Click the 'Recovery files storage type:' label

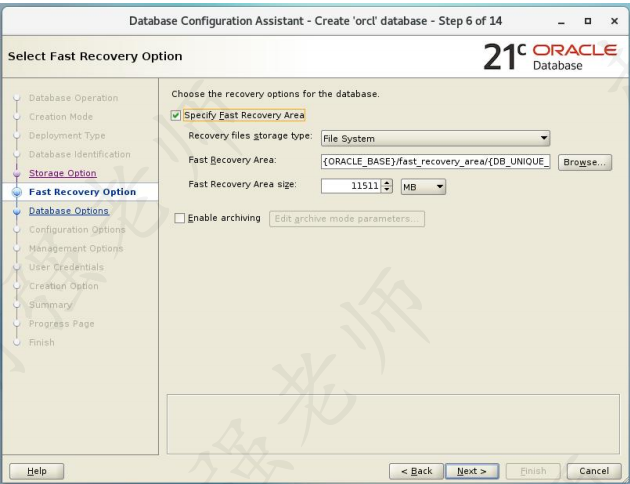pyautogui.click(x=250, y=136)
